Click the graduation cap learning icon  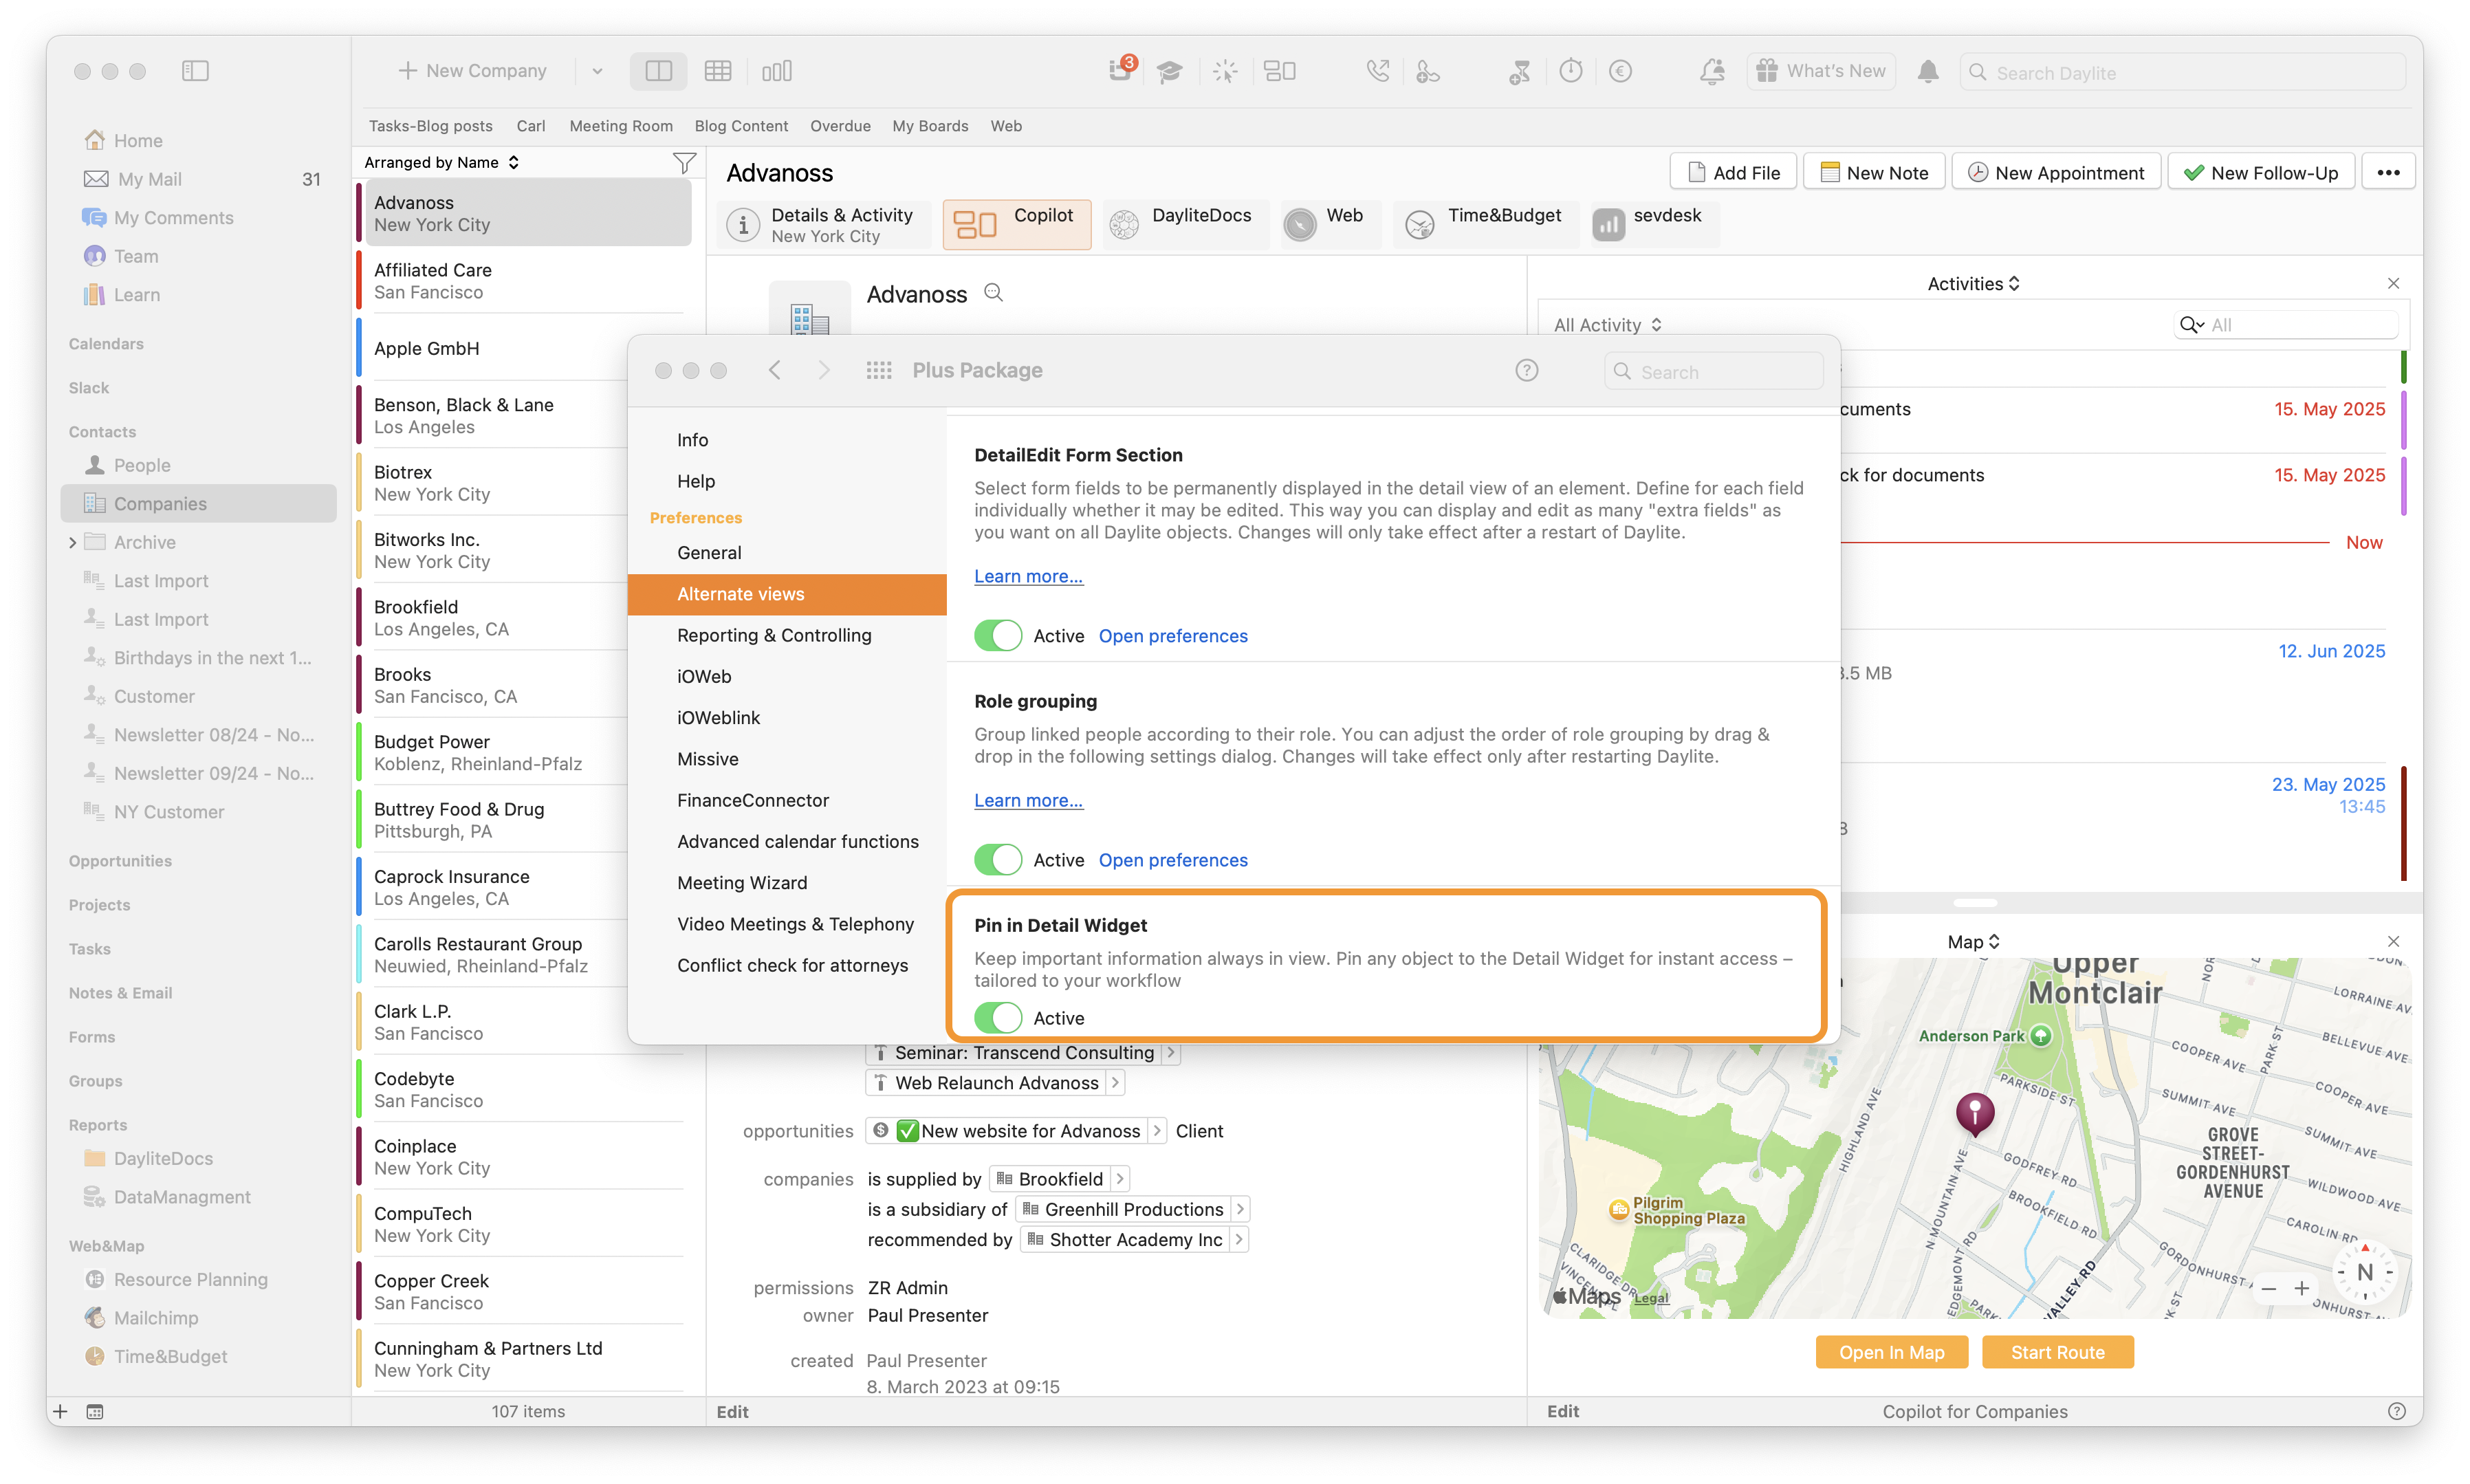point(1169,71)
